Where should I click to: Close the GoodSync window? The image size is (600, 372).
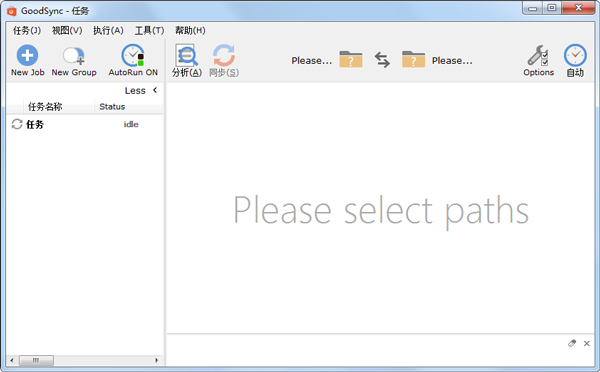(x=579, y=8)
